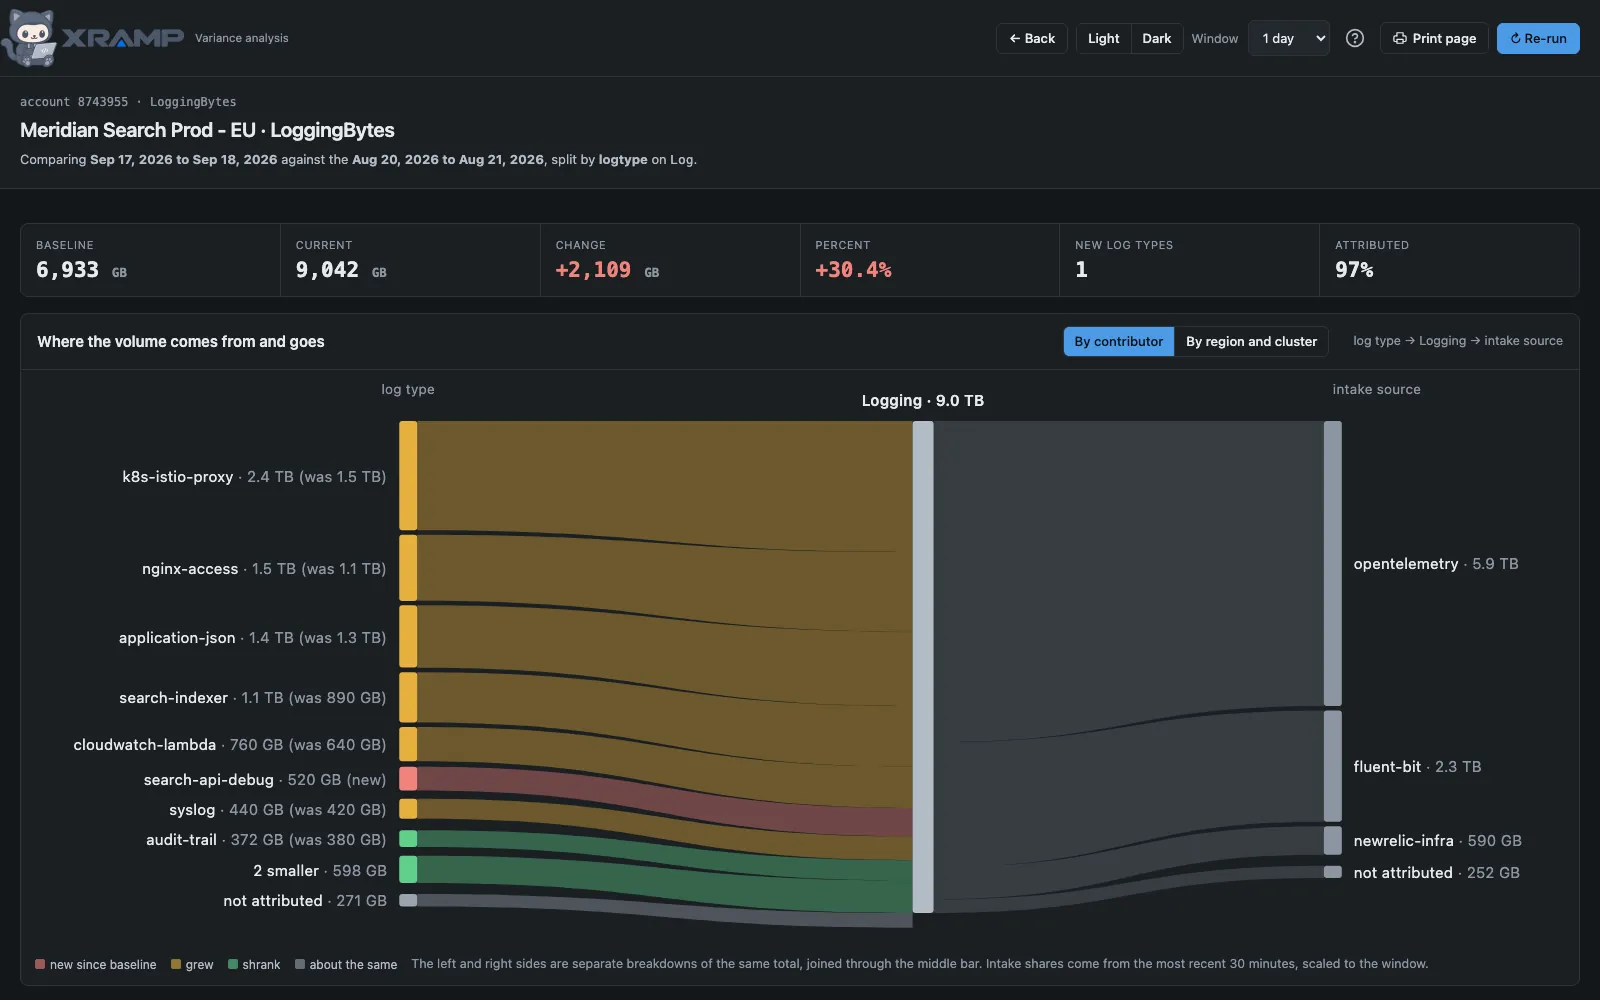Click the central Logging 9.0 TB bar
Image resolution: width=1600 pixels, height=1000 pixels.
(923, 666)
